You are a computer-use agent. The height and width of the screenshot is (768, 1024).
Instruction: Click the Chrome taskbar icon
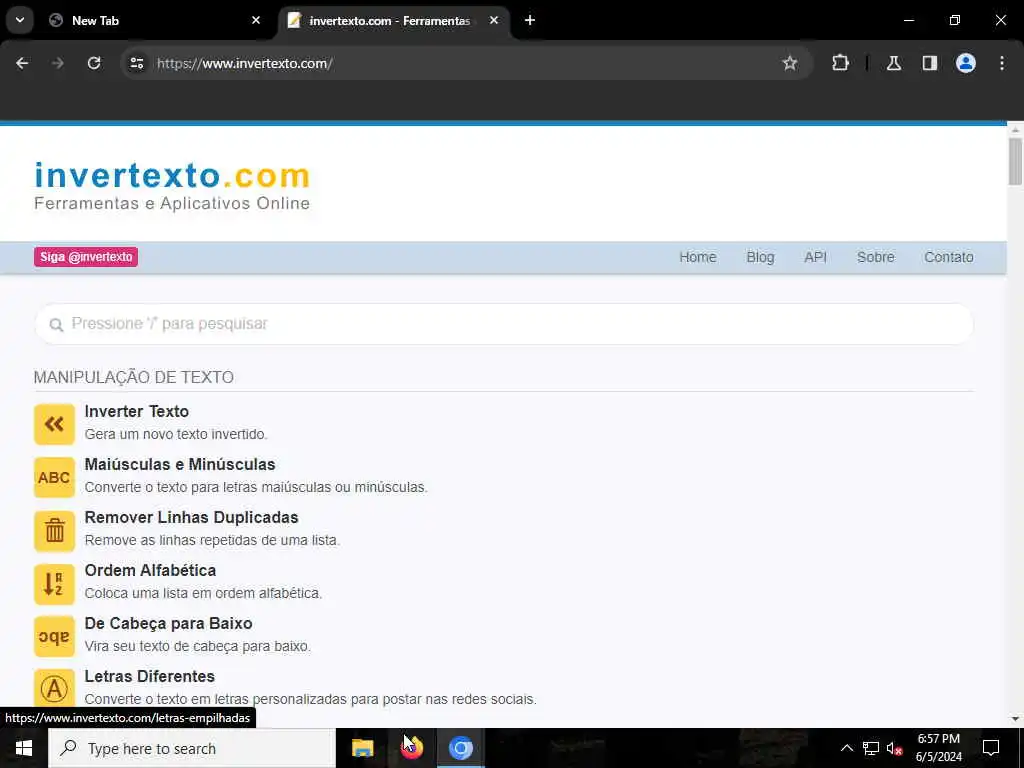click(461, 748)
